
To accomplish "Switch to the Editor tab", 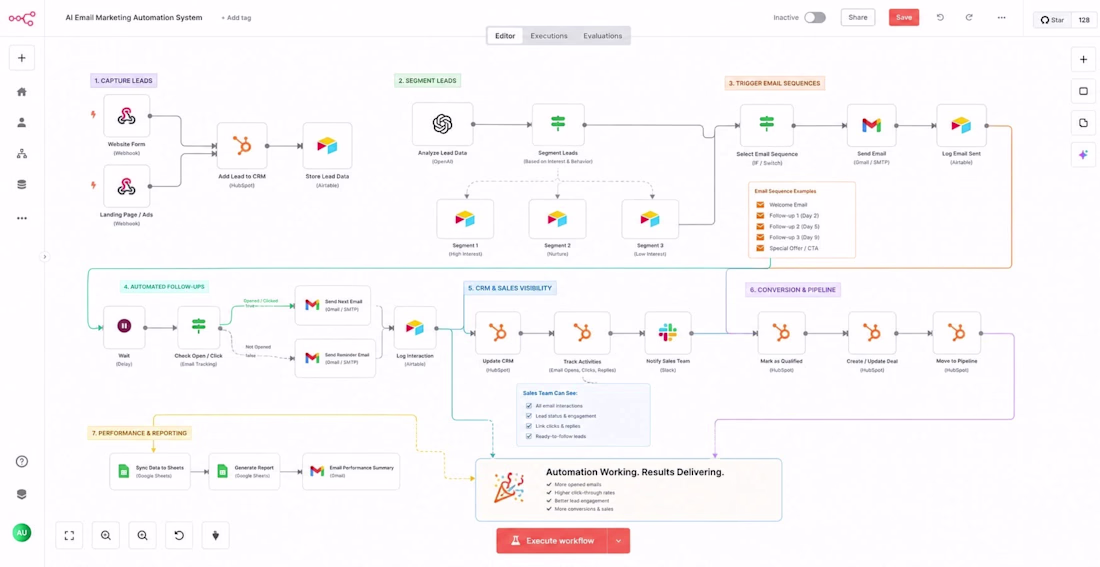I will (505, 36).
